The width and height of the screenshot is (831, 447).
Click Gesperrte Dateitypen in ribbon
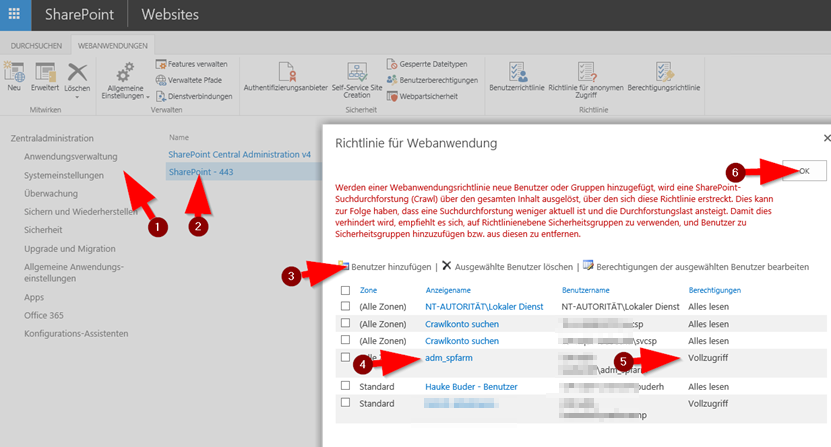click(427, 64)
